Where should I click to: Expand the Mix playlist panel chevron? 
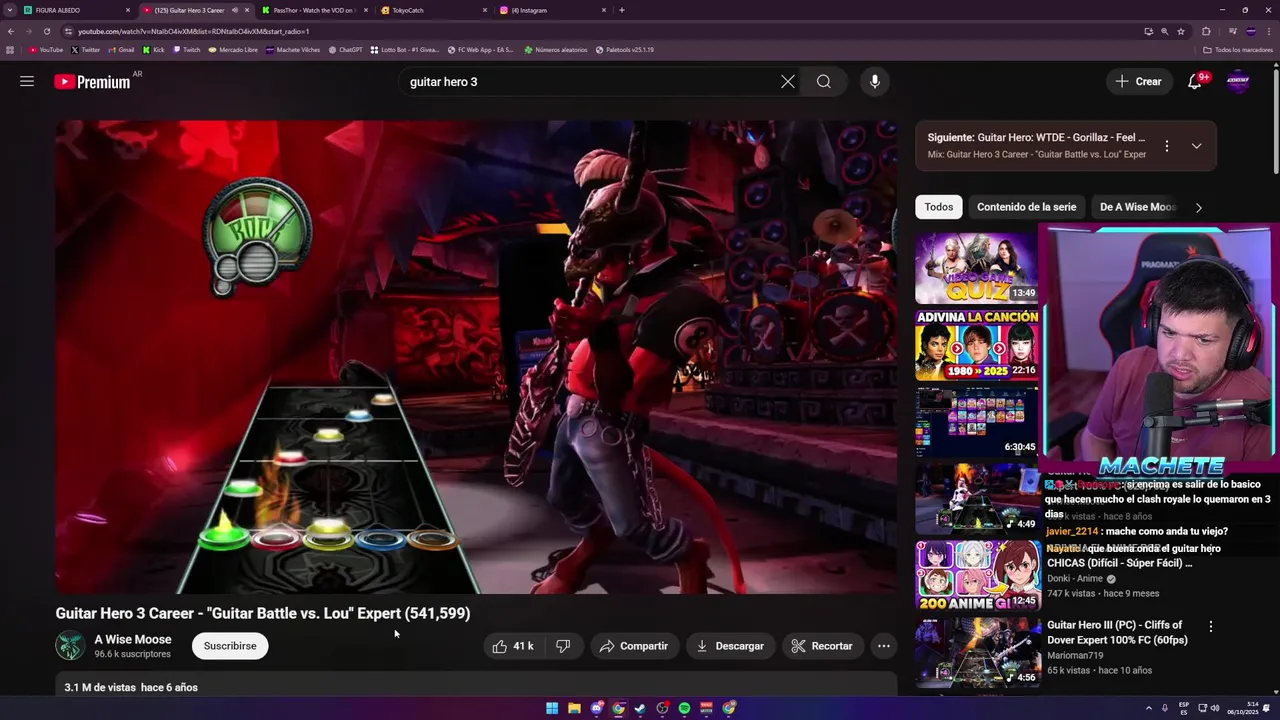(1196, 146)
